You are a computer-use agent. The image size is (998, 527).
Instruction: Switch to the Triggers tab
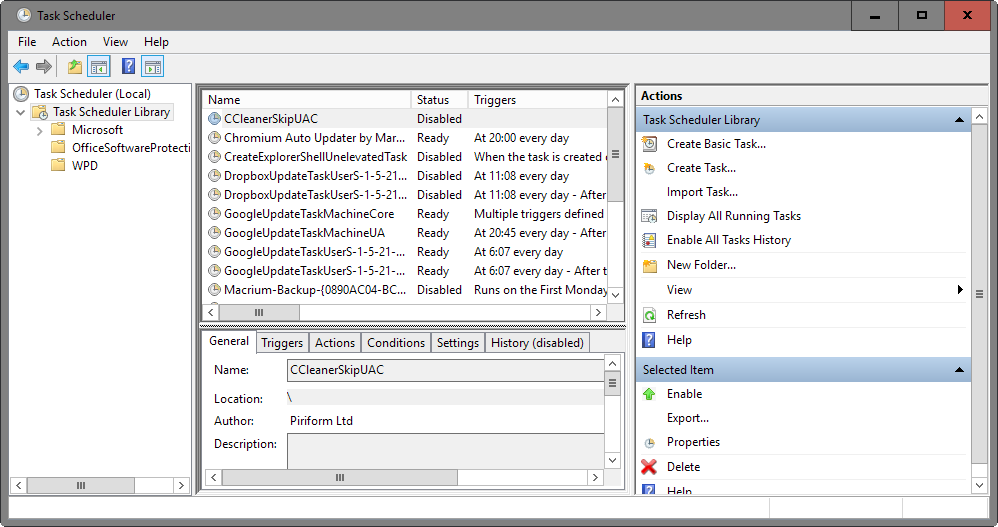[x=282, y=343]
